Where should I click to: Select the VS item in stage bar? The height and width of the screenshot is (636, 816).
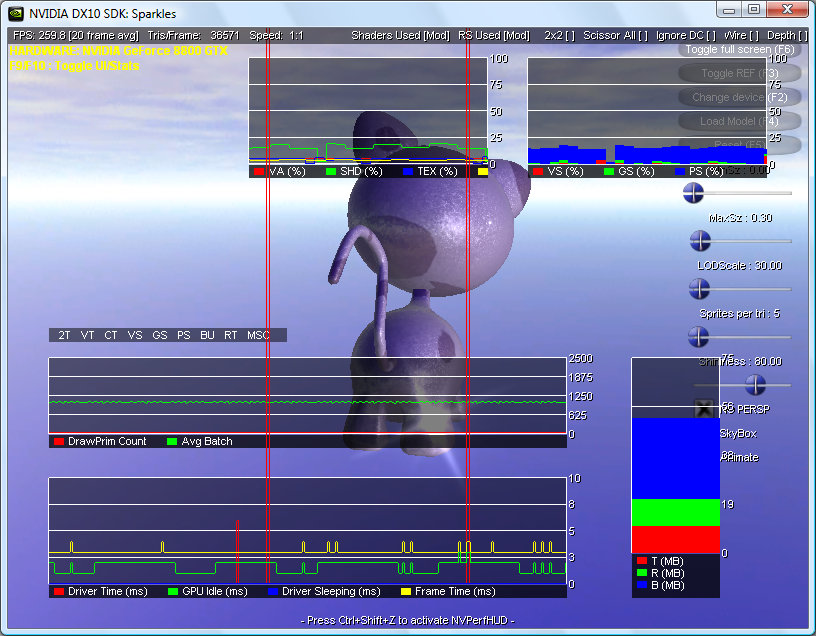pos(135,335)
